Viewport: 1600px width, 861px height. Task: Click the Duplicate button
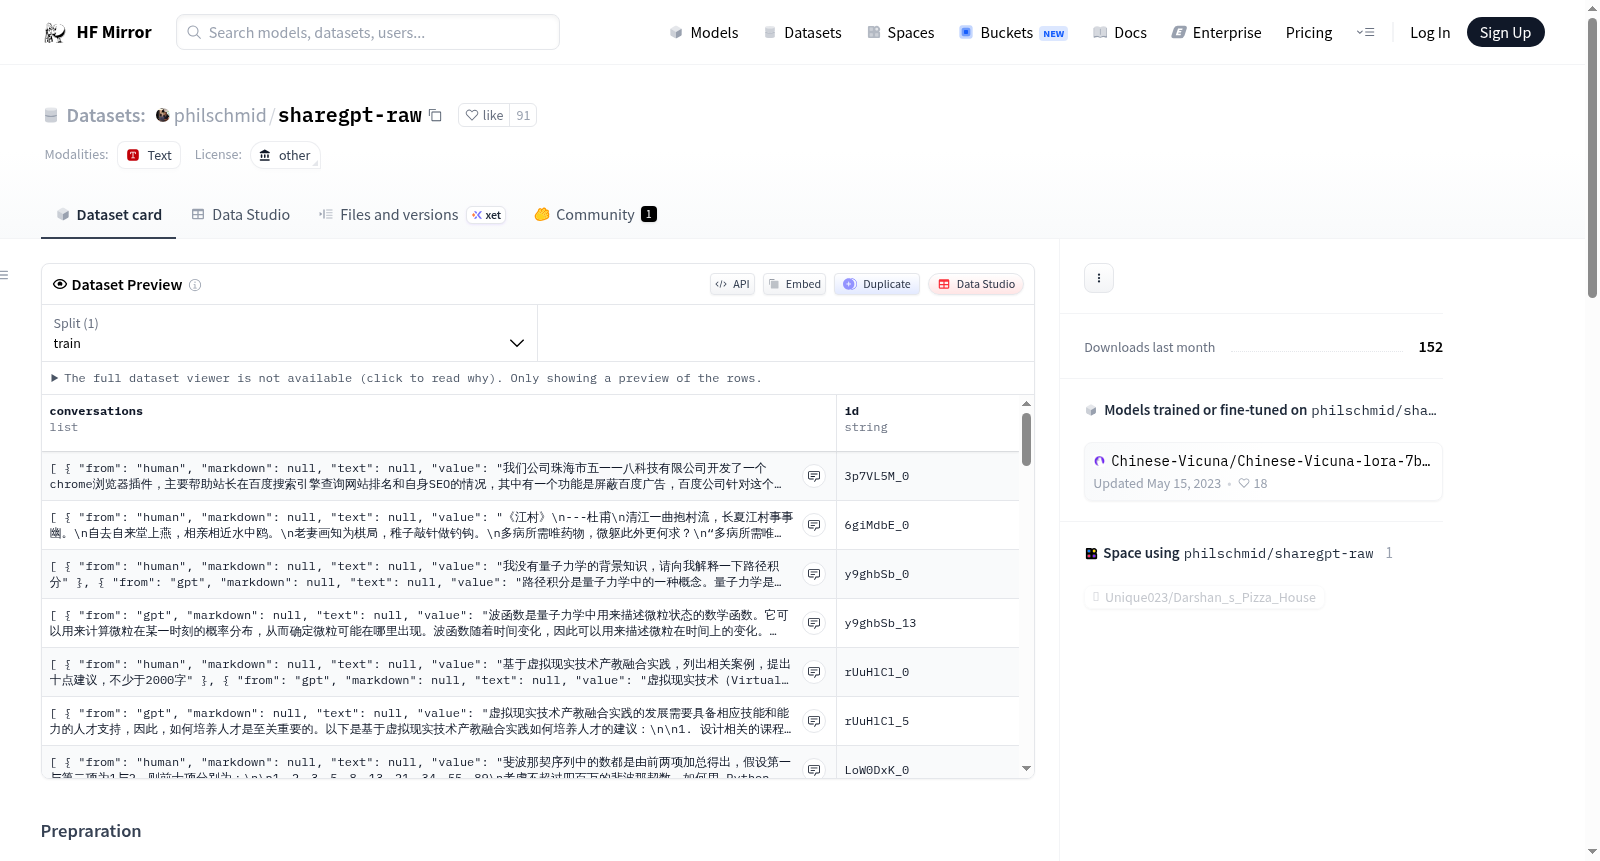click(877, 284)
